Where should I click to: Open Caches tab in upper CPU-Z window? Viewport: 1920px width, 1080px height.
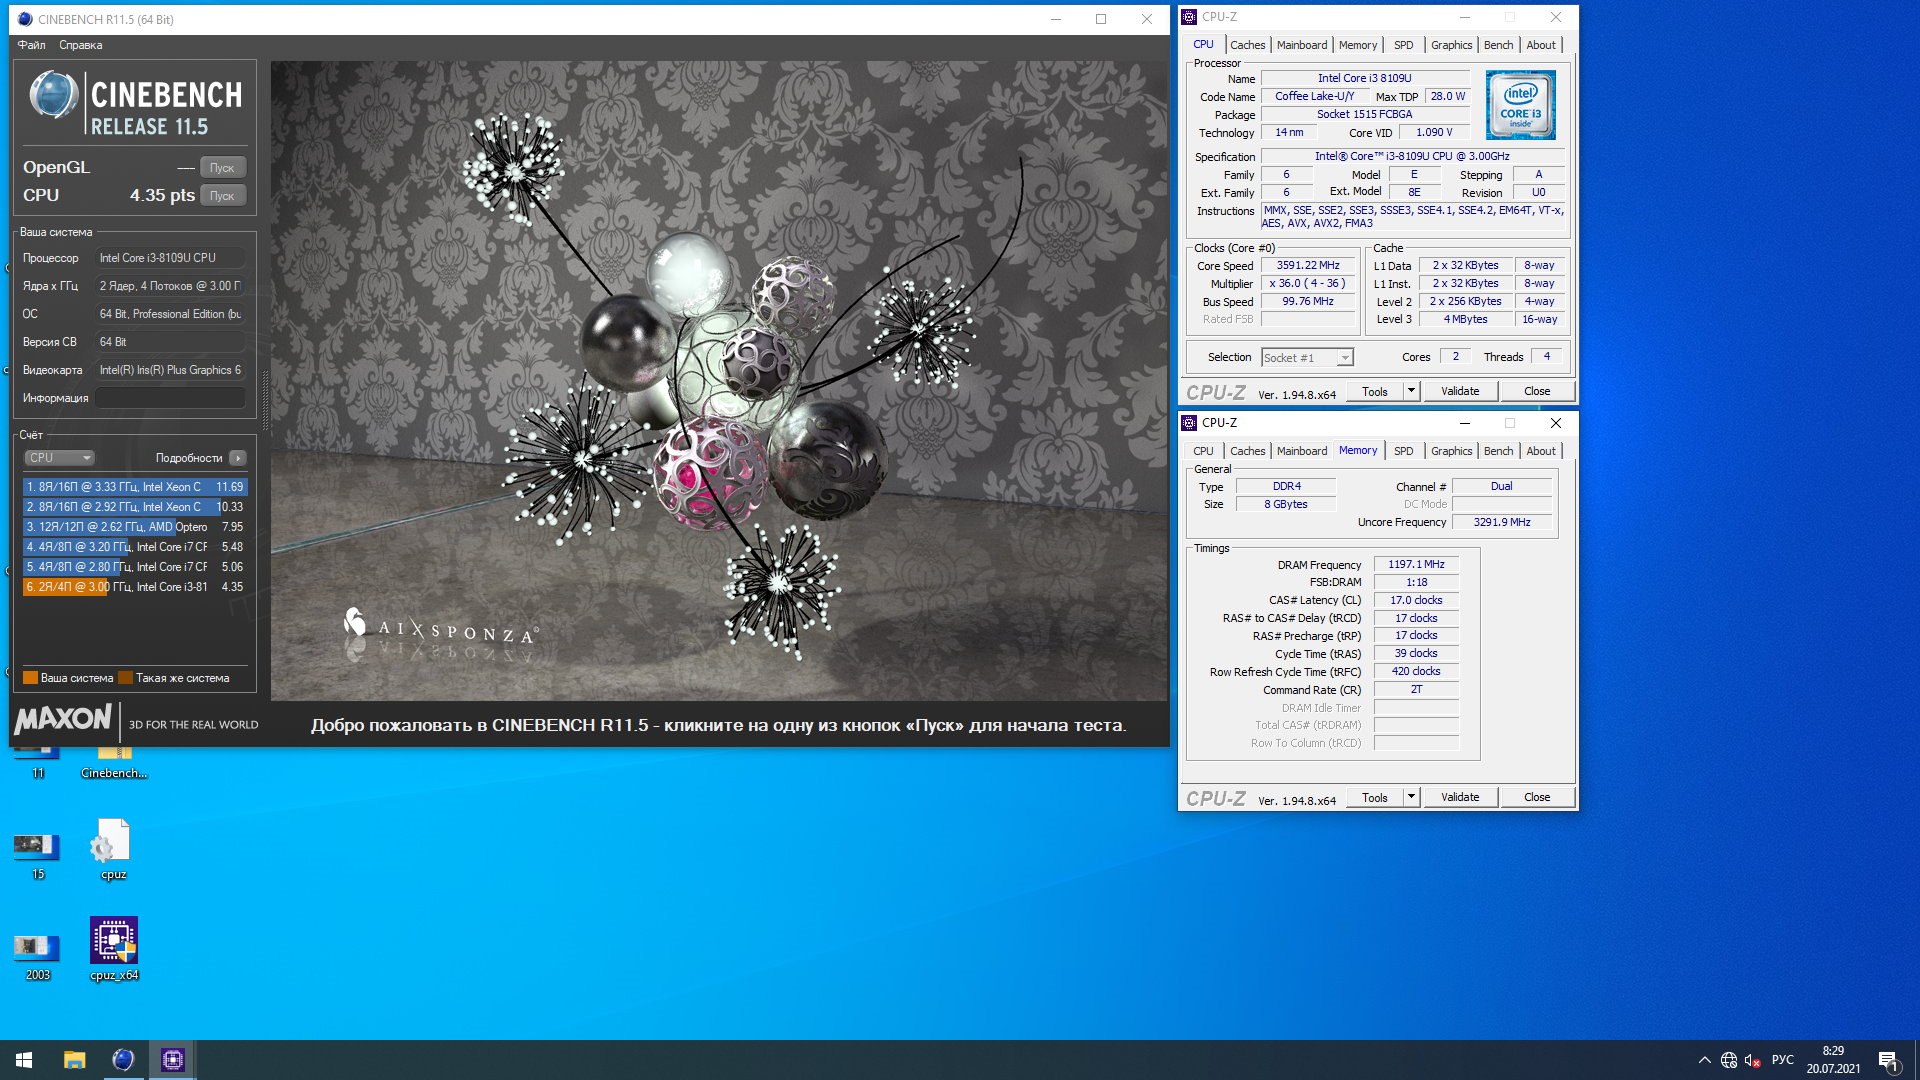(x=1247, y=45)
